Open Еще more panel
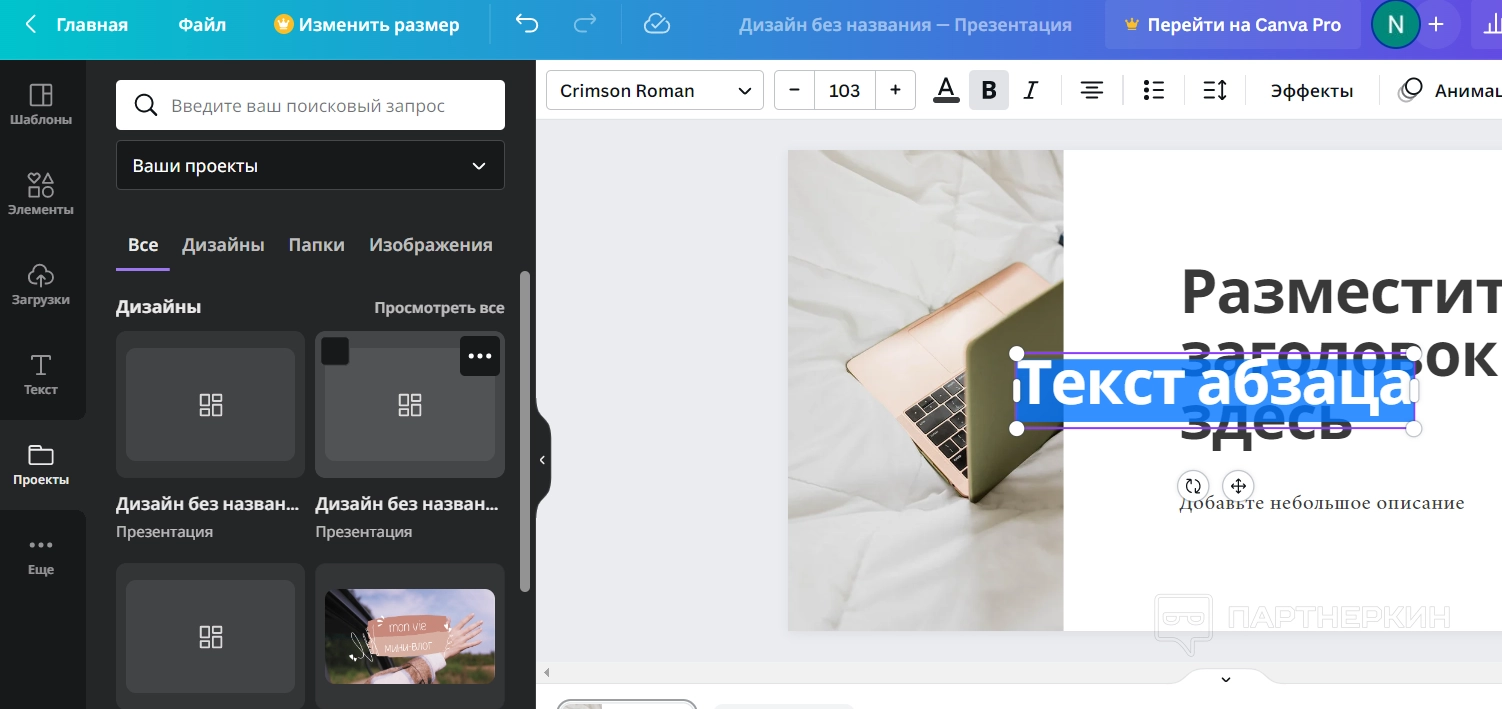 click(41, 556)
